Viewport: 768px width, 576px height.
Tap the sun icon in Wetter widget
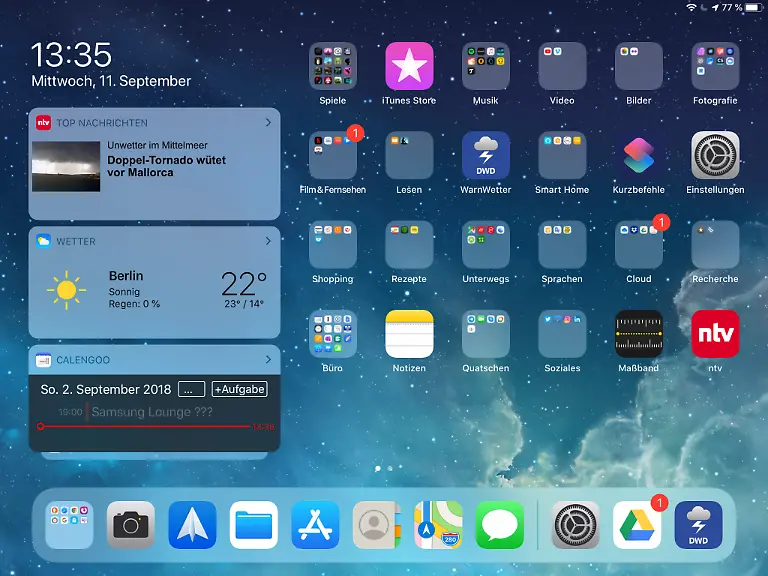tap(66, 290)
